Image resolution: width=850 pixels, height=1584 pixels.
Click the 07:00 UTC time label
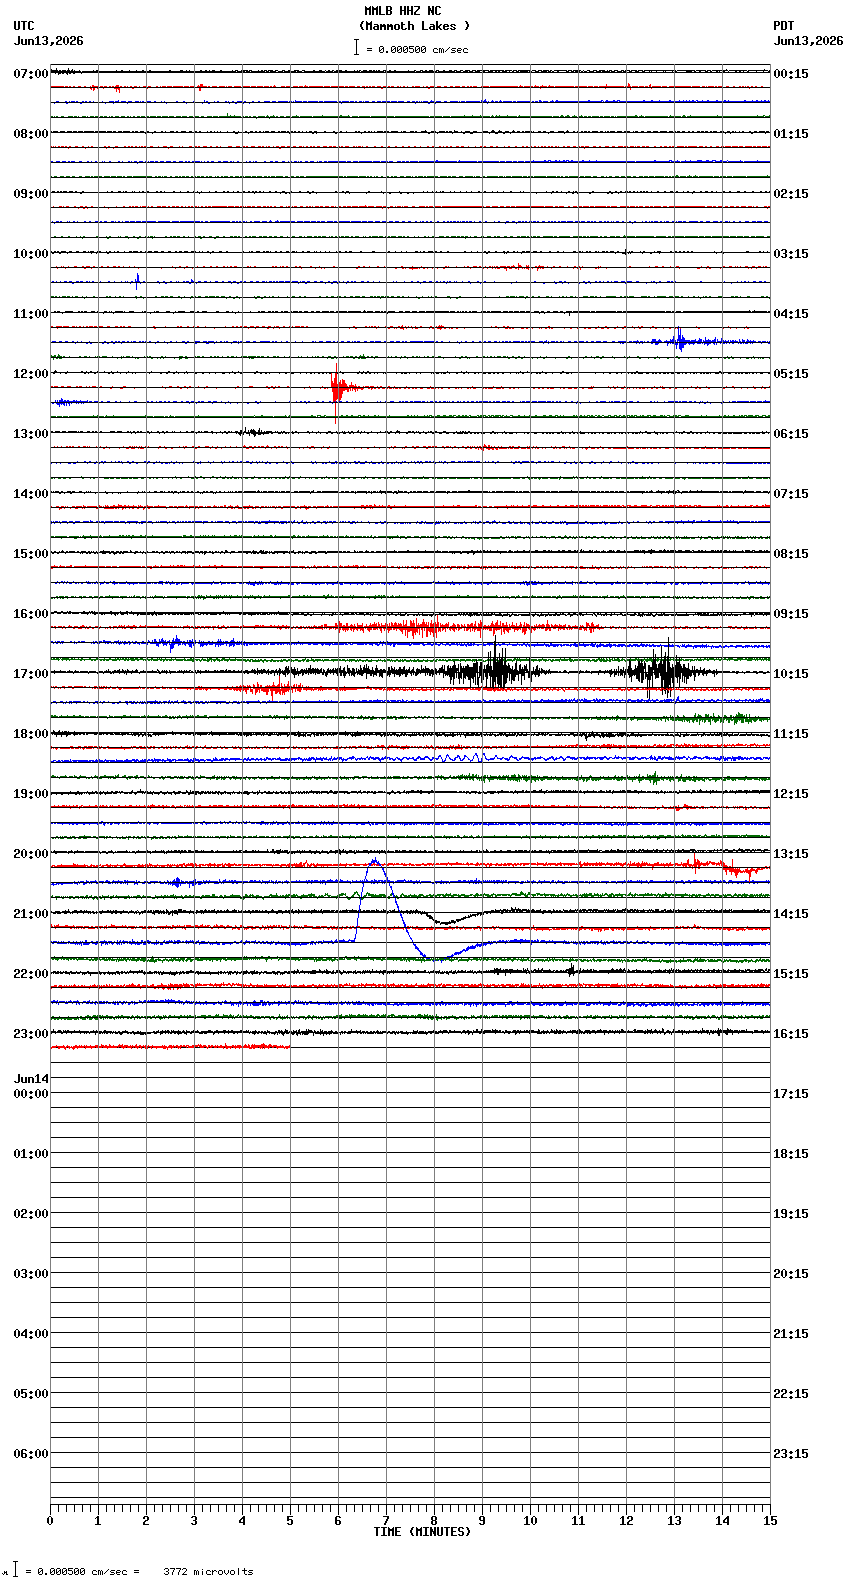pyautogui.click(x=31, y=74)
